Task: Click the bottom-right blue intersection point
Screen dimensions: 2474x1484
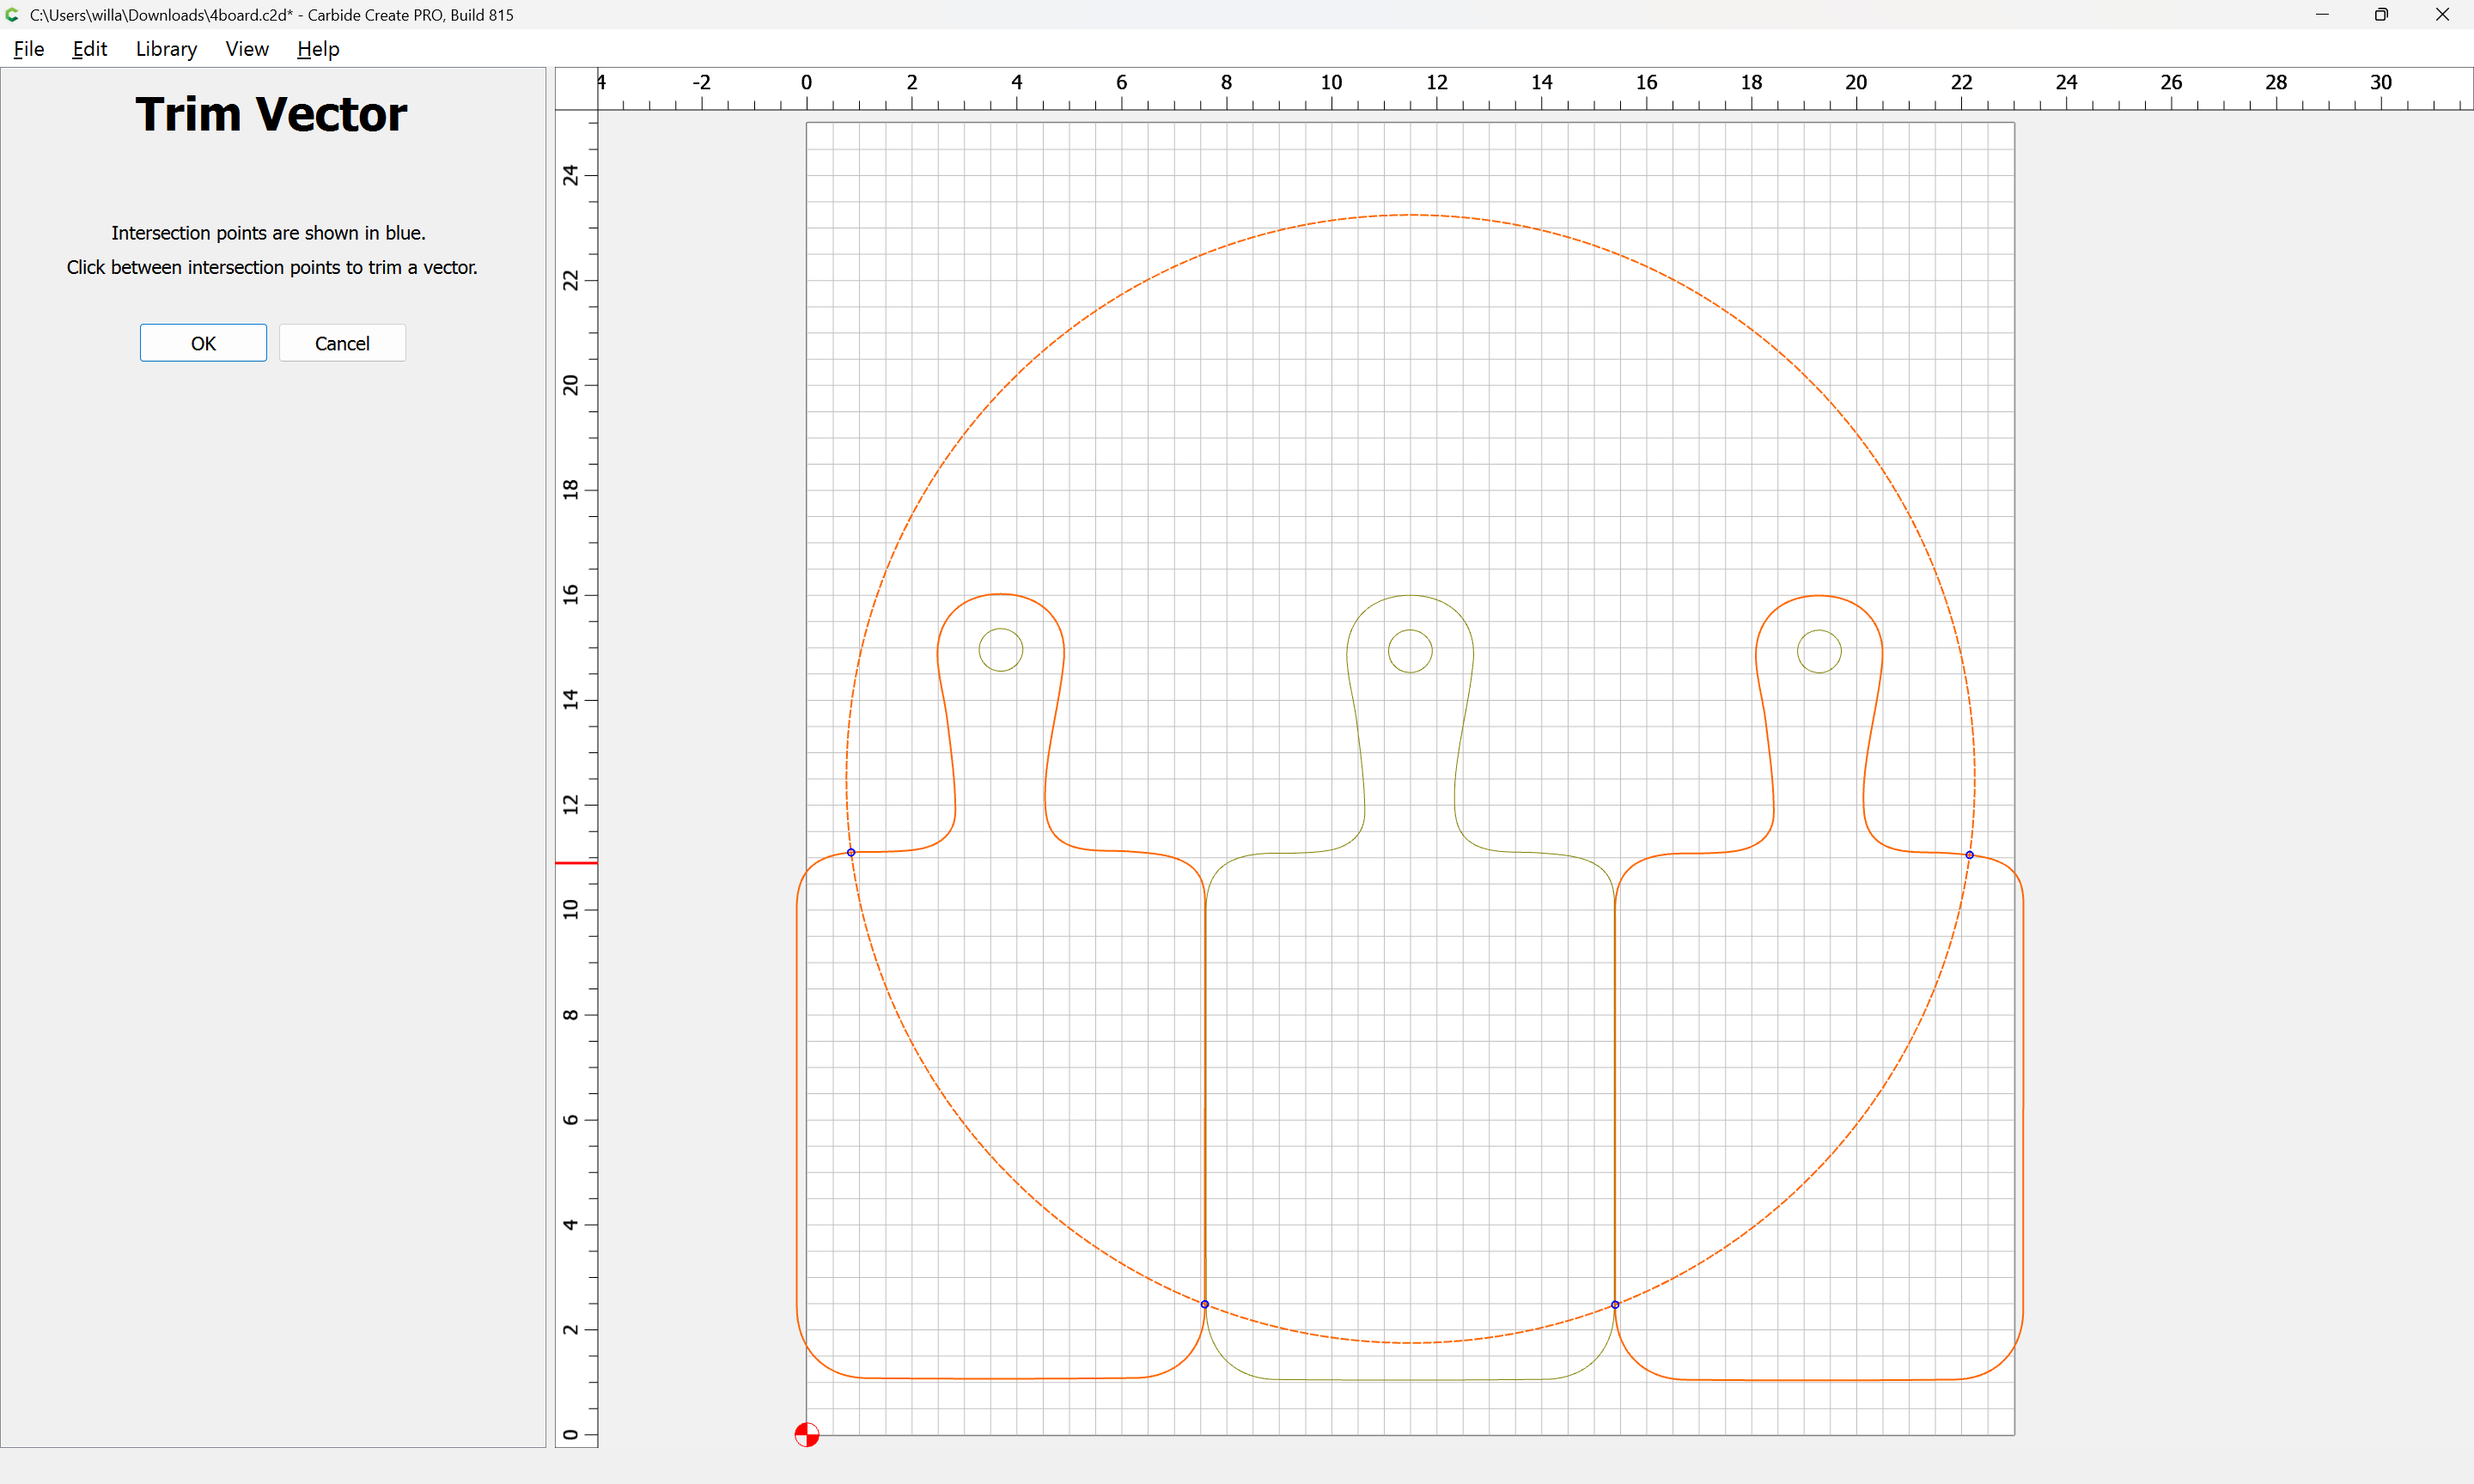Action: click(1615, 1305)
